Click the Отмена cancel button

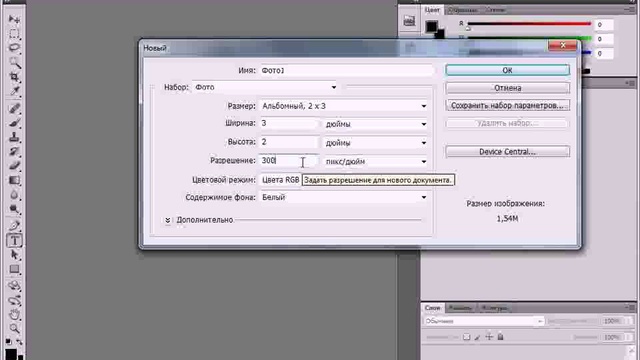click(507, 88)
